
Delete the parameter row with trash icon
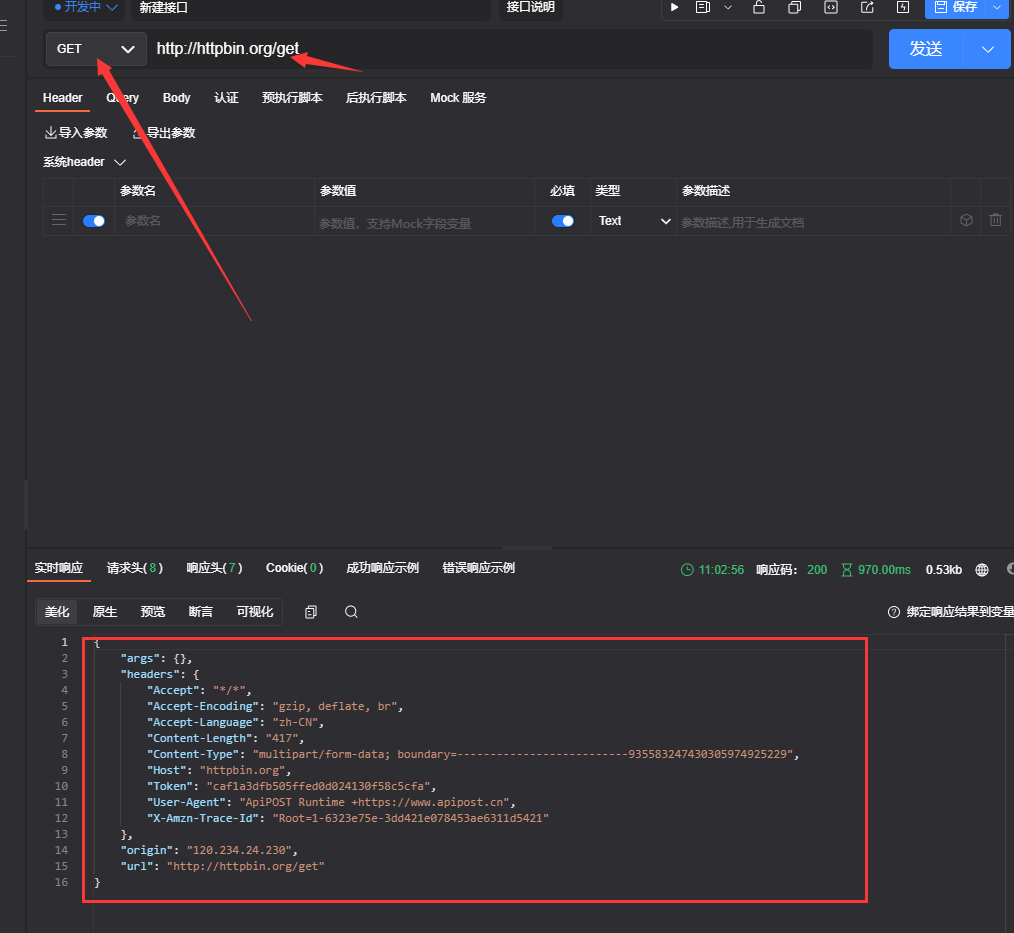point(996,220)
